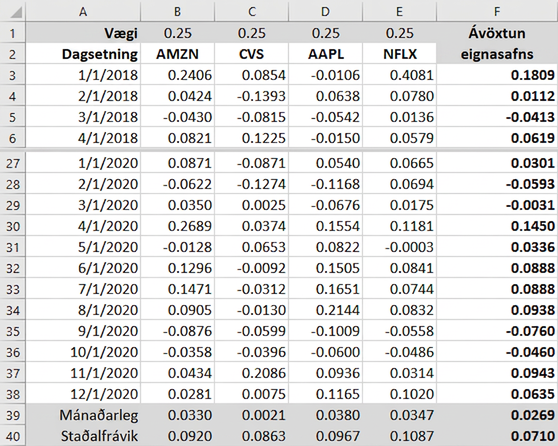Click the Ávöxtun eignasafns header
Viewport: 558px width, 446px height.
497,44
